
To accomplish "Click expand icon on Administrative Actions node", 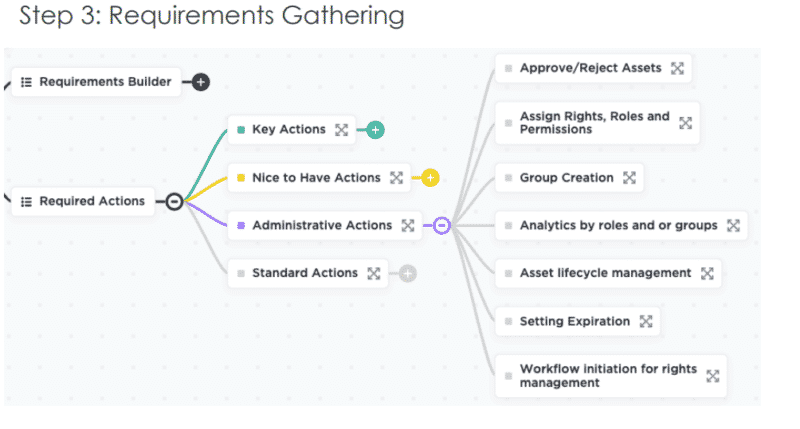I will pyautogui.click(x=408, y=225).
